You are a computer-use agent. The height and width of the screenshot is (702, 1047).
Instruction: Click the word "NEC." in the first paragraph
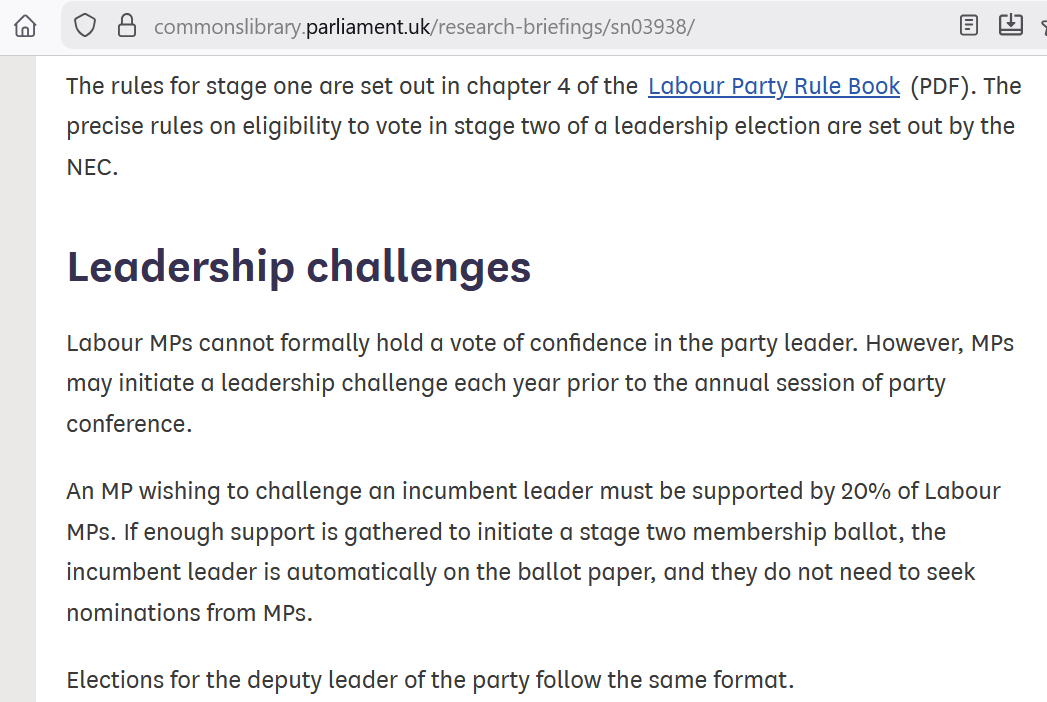(92, 167)
